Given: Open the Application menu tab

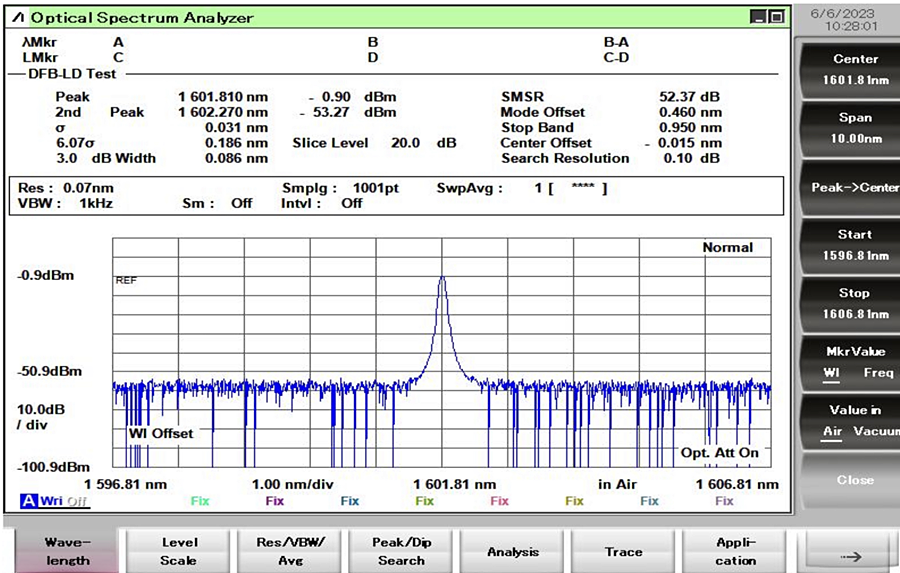Looking at the screenshot, I should [735, 551].
